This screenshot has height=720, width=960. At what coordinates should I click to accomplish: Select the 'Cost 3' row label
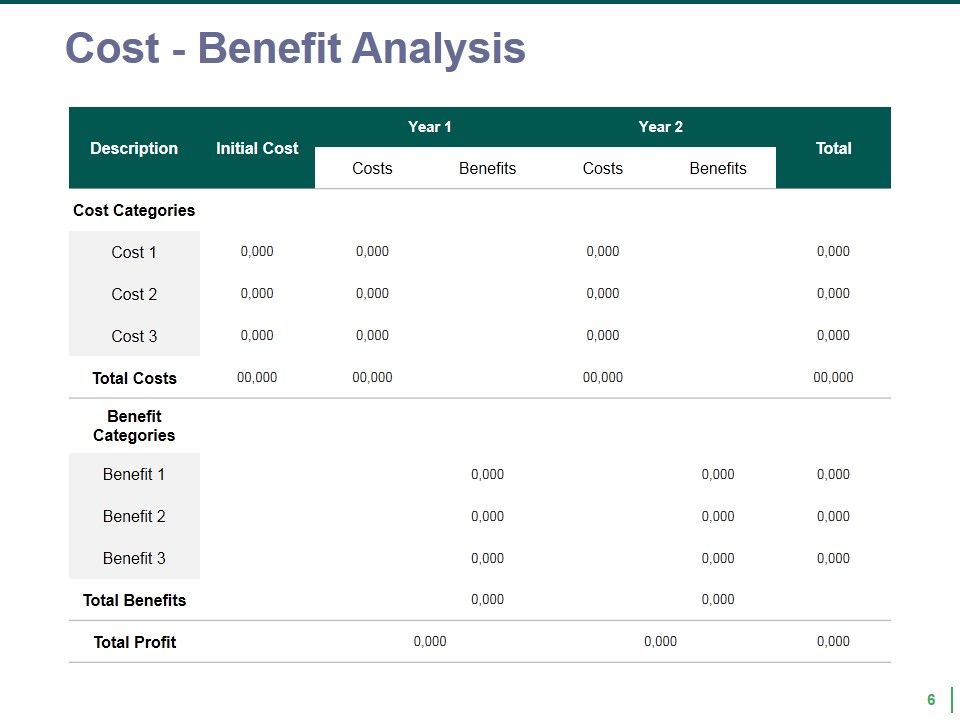click(134, 336)
